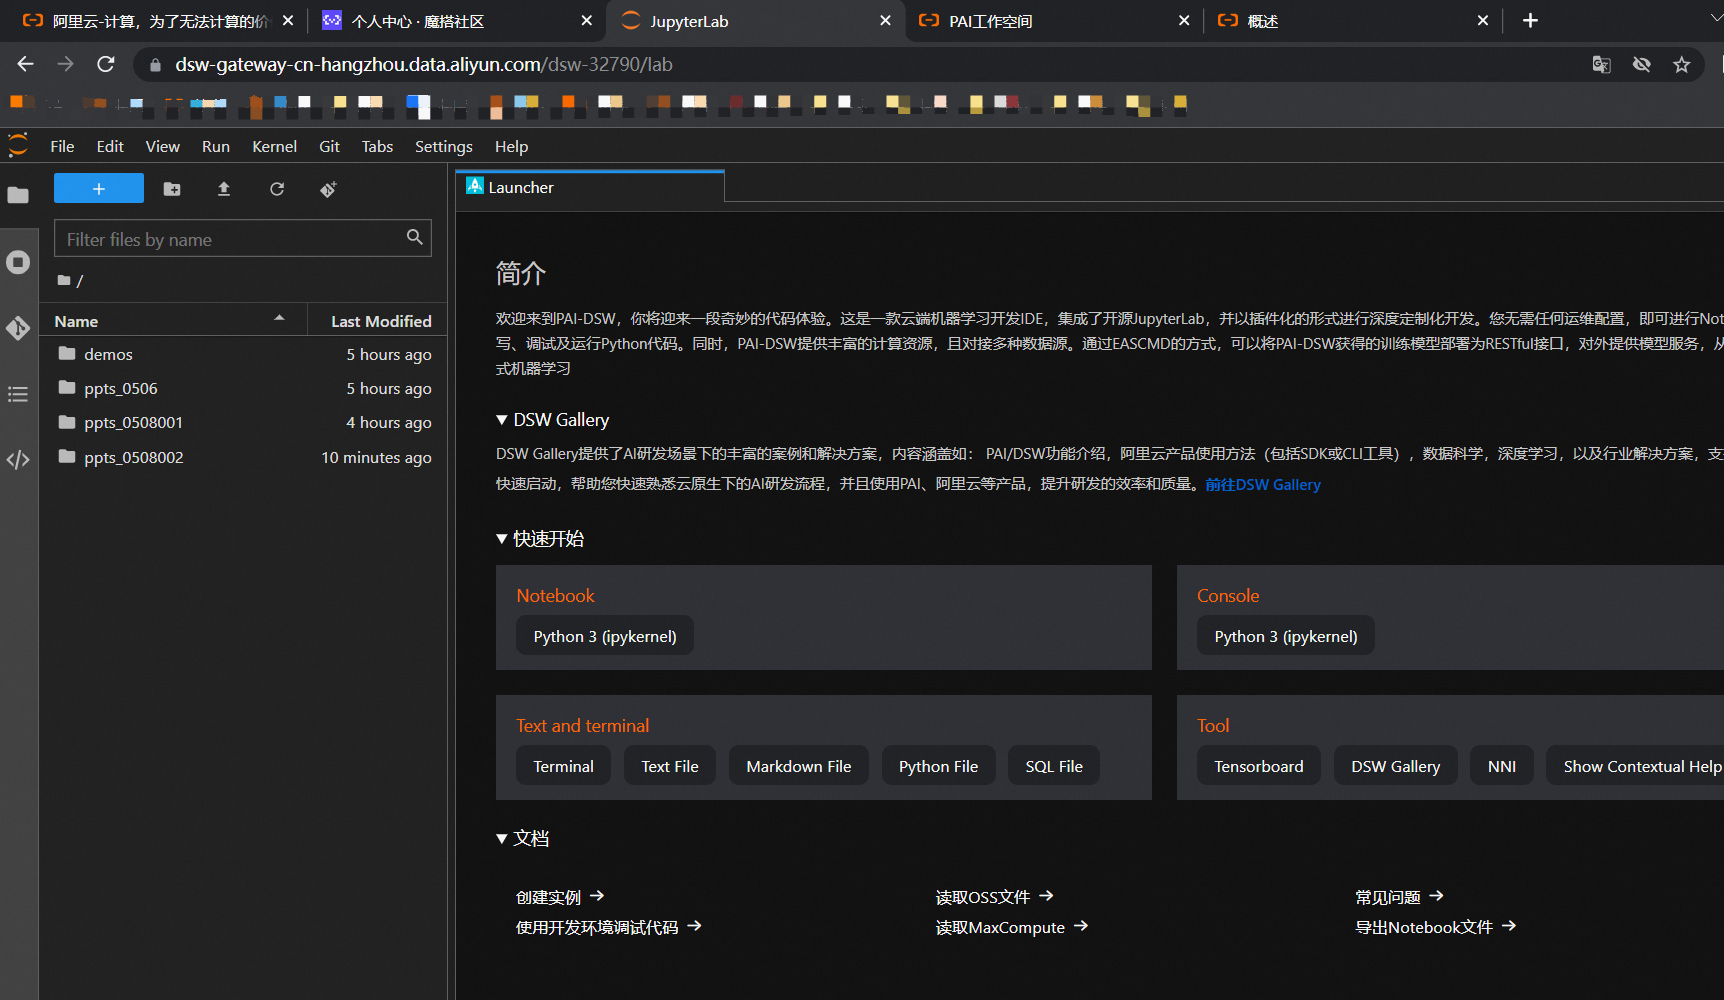Click the translate page icon in address bar
1724x1000 pixels.
1601,65
